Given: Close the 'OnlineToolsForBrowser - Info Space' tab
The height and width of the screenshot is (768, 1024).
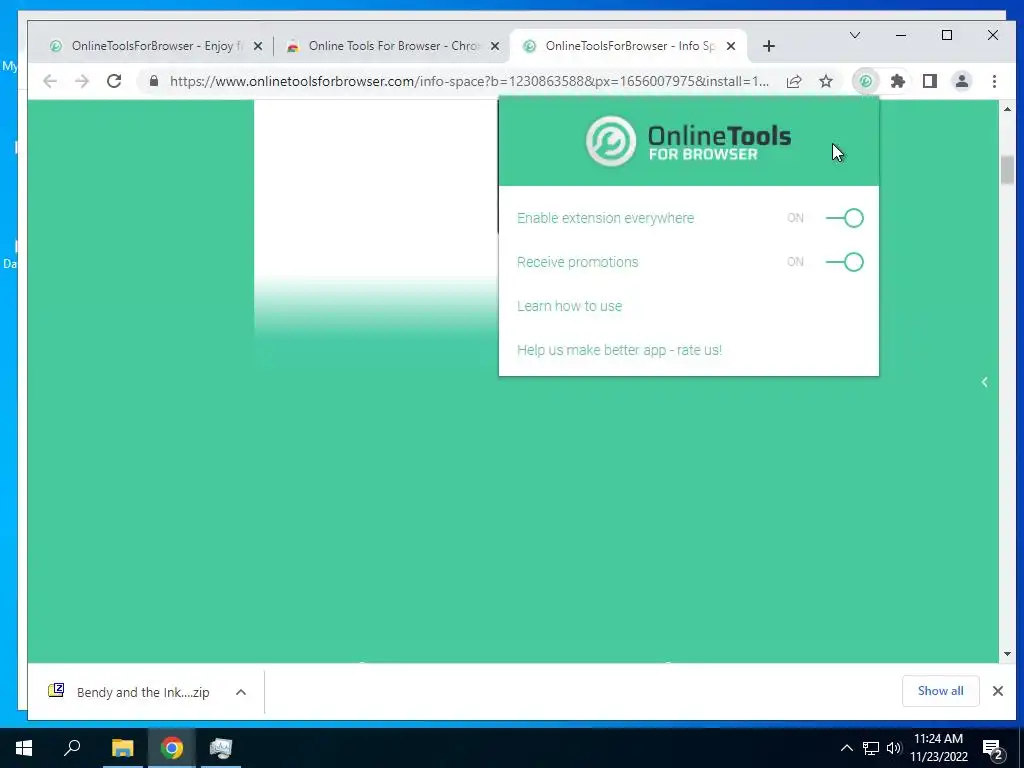Looking at the screenshot, I should (x=731, y=46).
